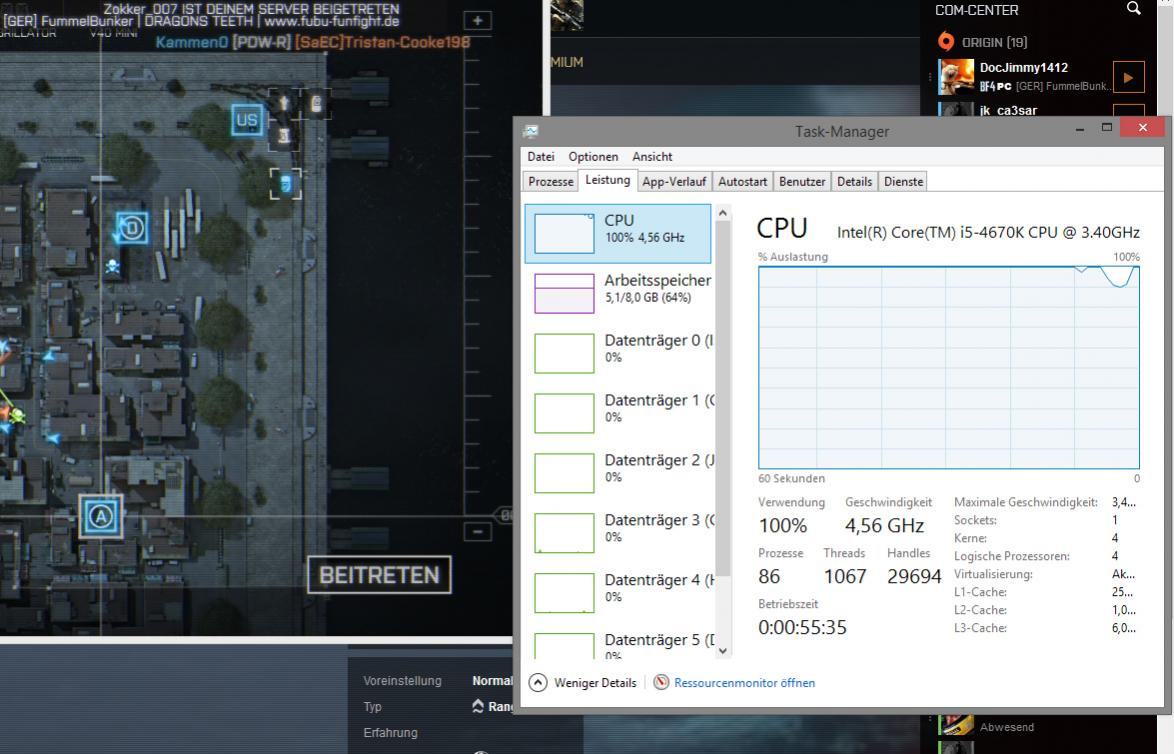Collapse view with Weniger Details arrow
This screenshot has width=1174, height=754.
coord(538,682)
